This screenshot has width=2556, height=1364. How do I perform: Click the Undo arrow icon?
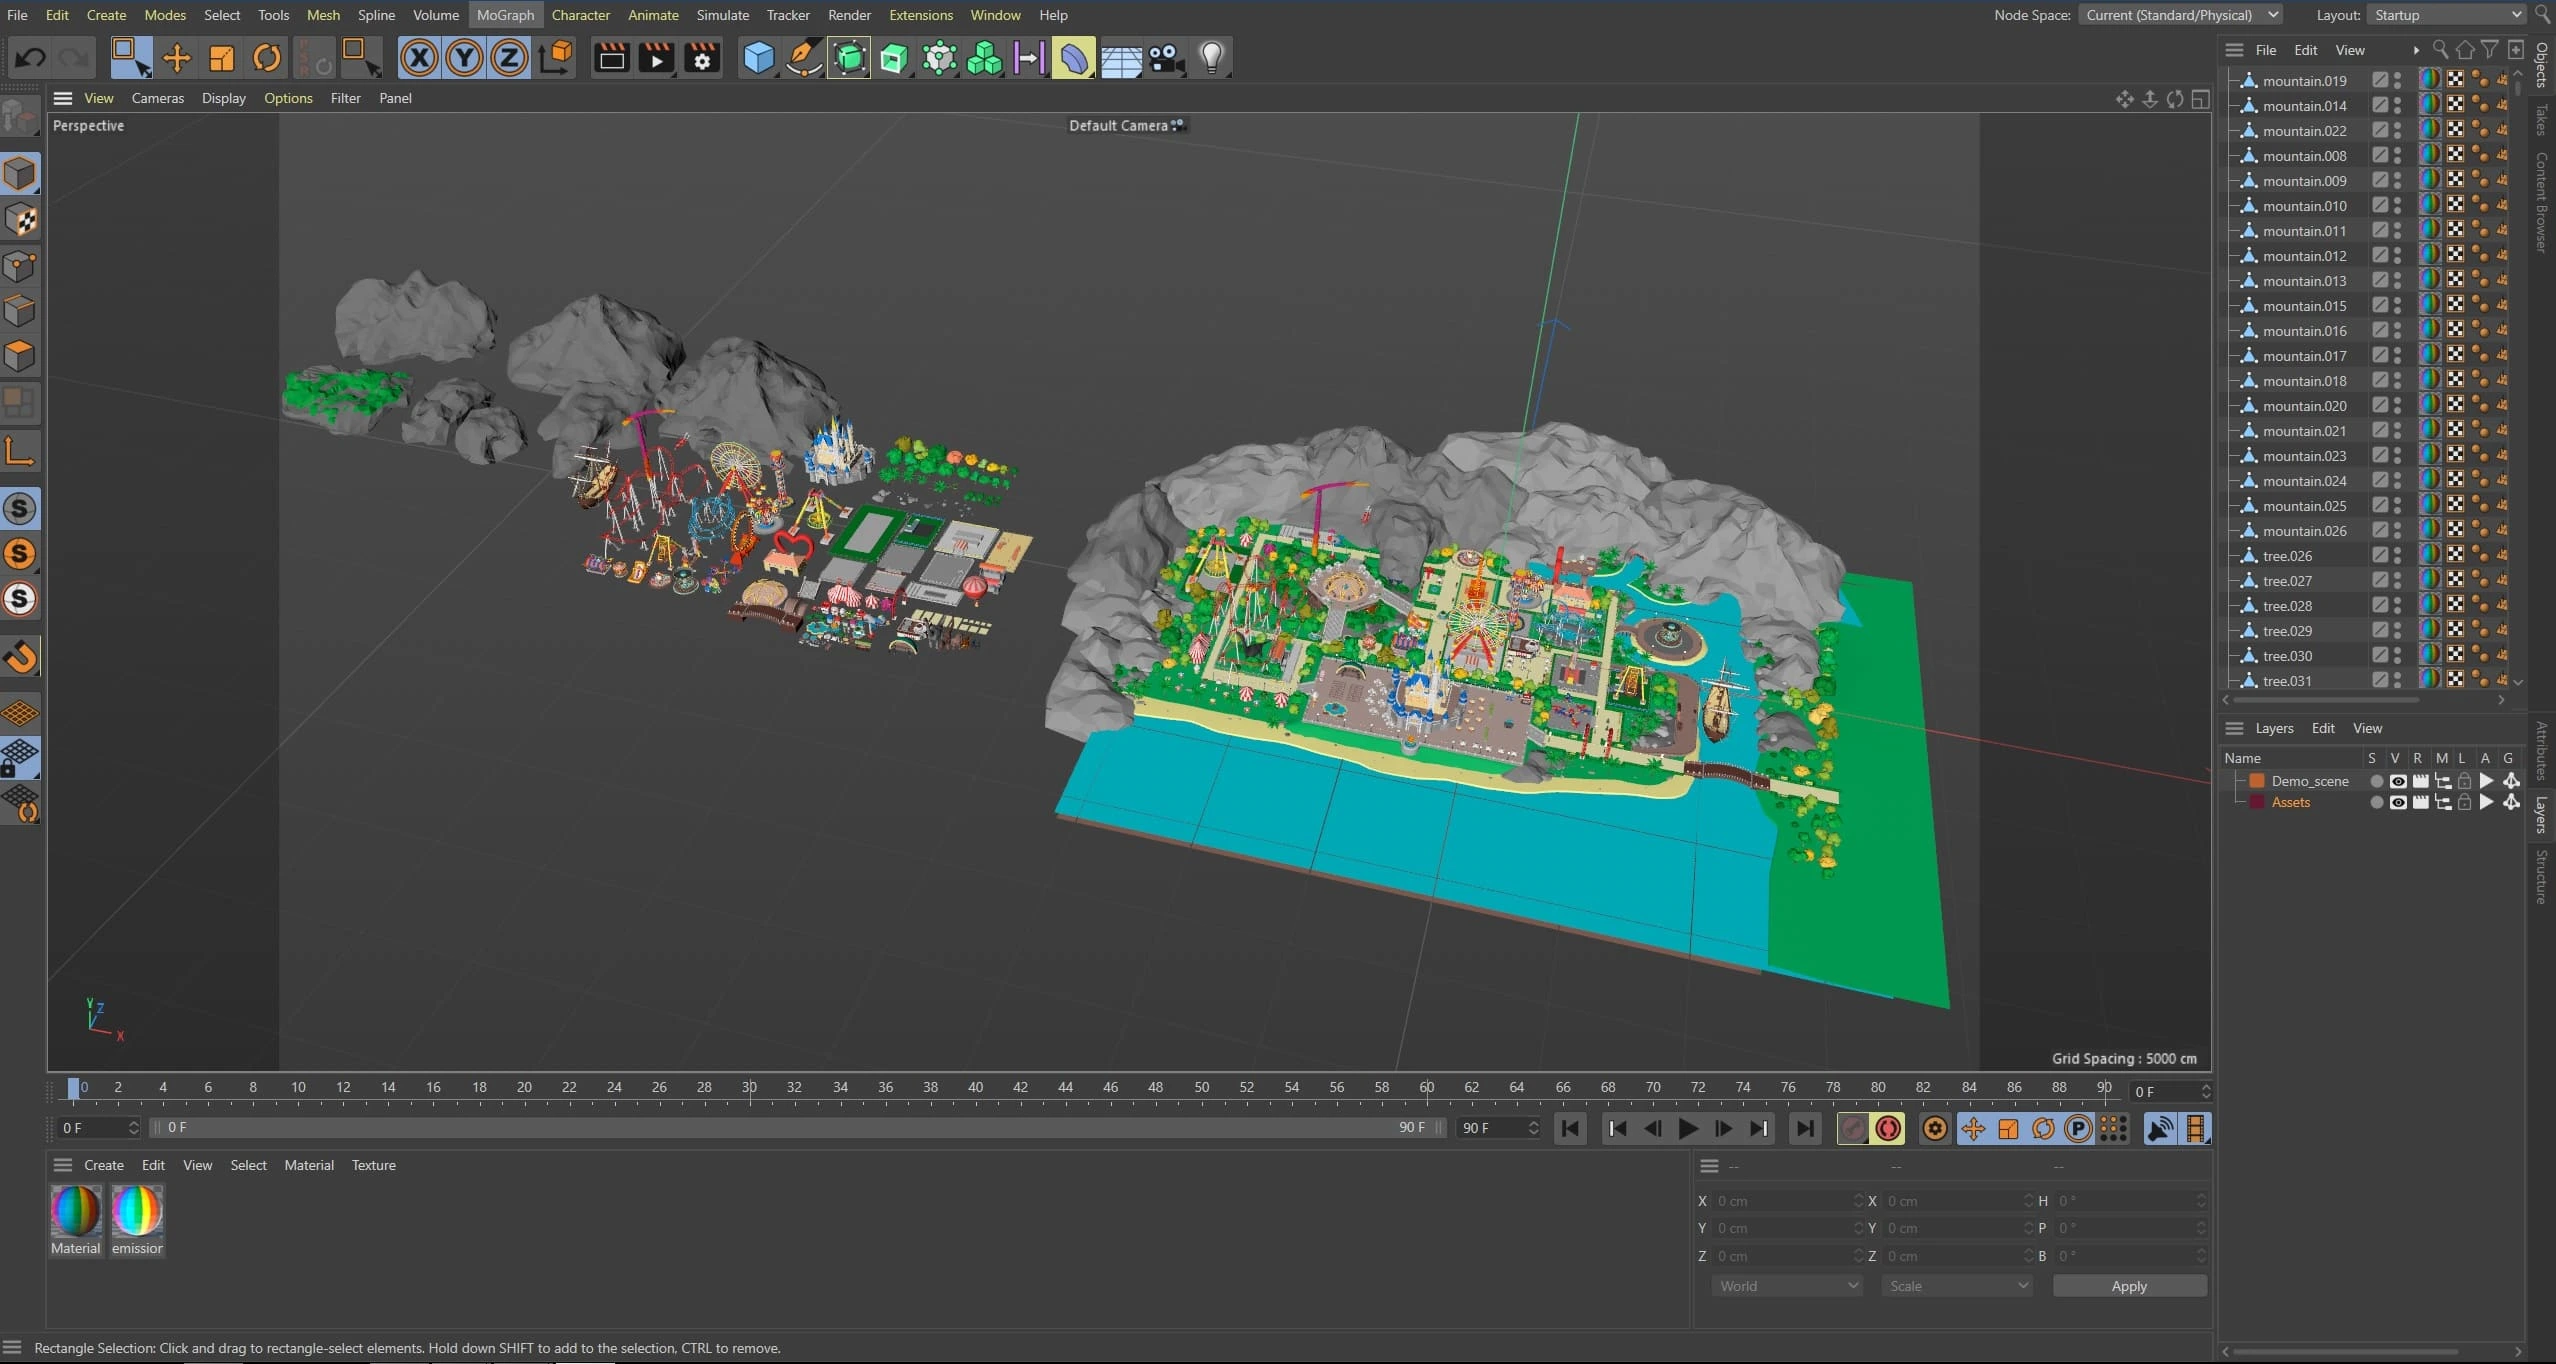(x=30, y=58)
